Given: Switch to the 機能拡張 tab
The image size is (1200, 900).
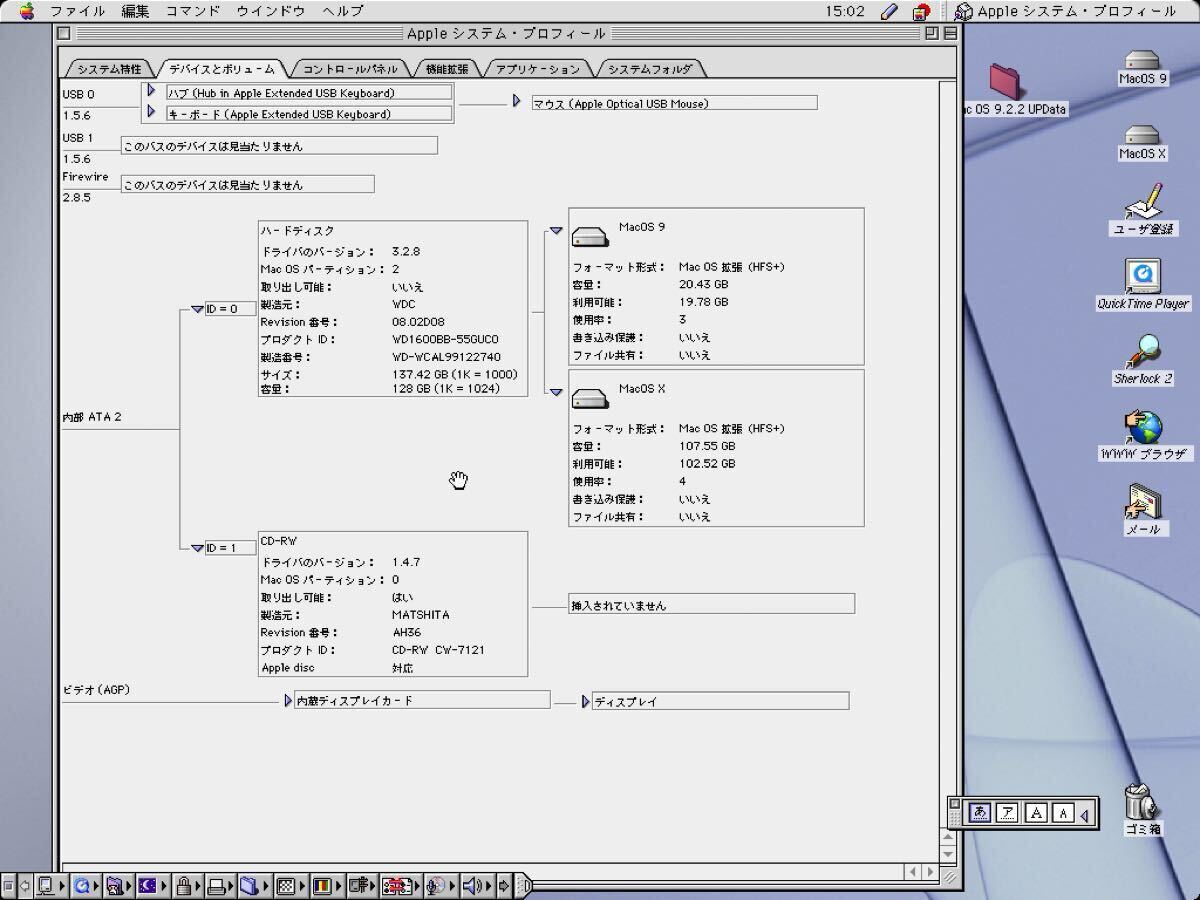Looking at the screenshot, I should (446, 69).
